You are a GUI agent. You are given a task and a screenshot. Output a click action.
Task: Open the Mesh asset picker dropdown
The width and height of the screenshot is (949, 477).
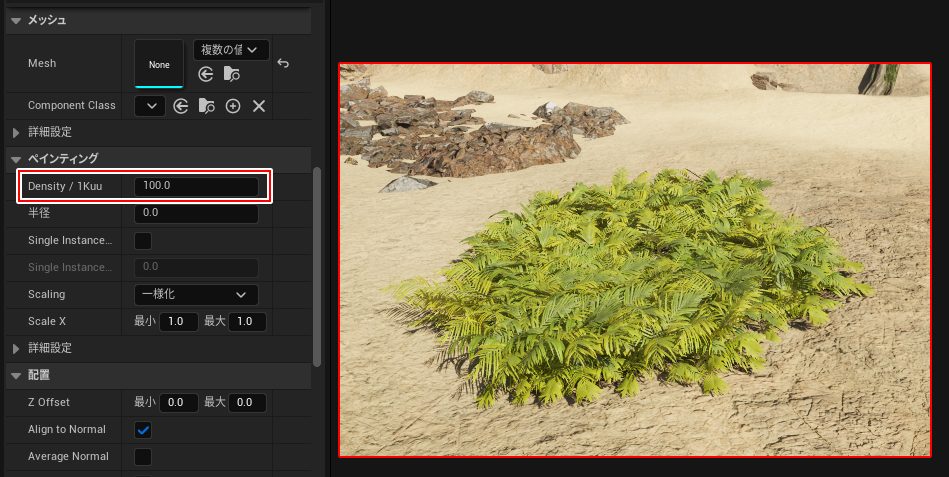[x=231, y=49]
